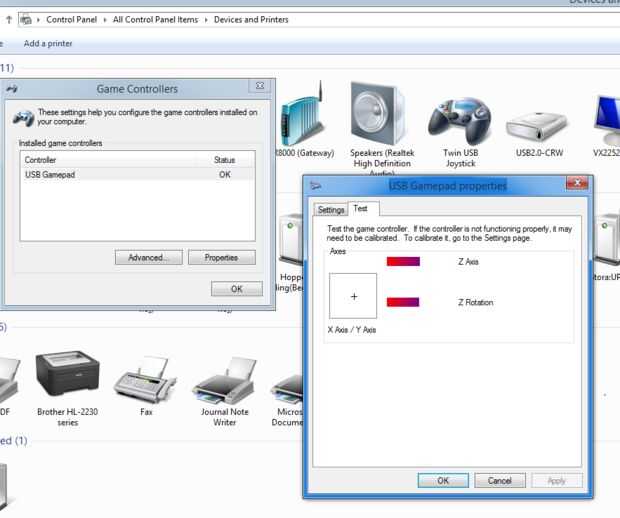Select the Journal Note Writer printer icon

(x=225, y=380)
